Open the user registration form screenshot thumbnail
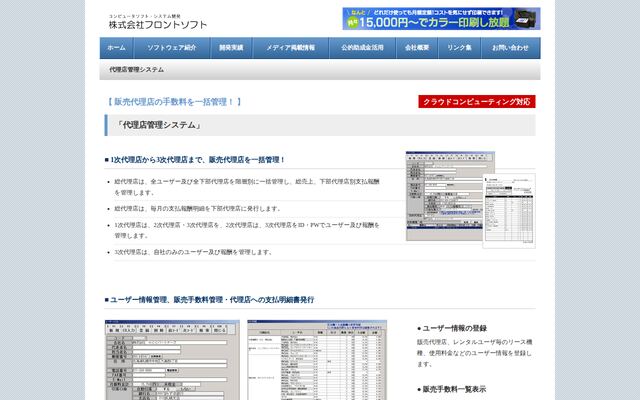This screenshot has width=640, height=400. [x=172, y=360]
